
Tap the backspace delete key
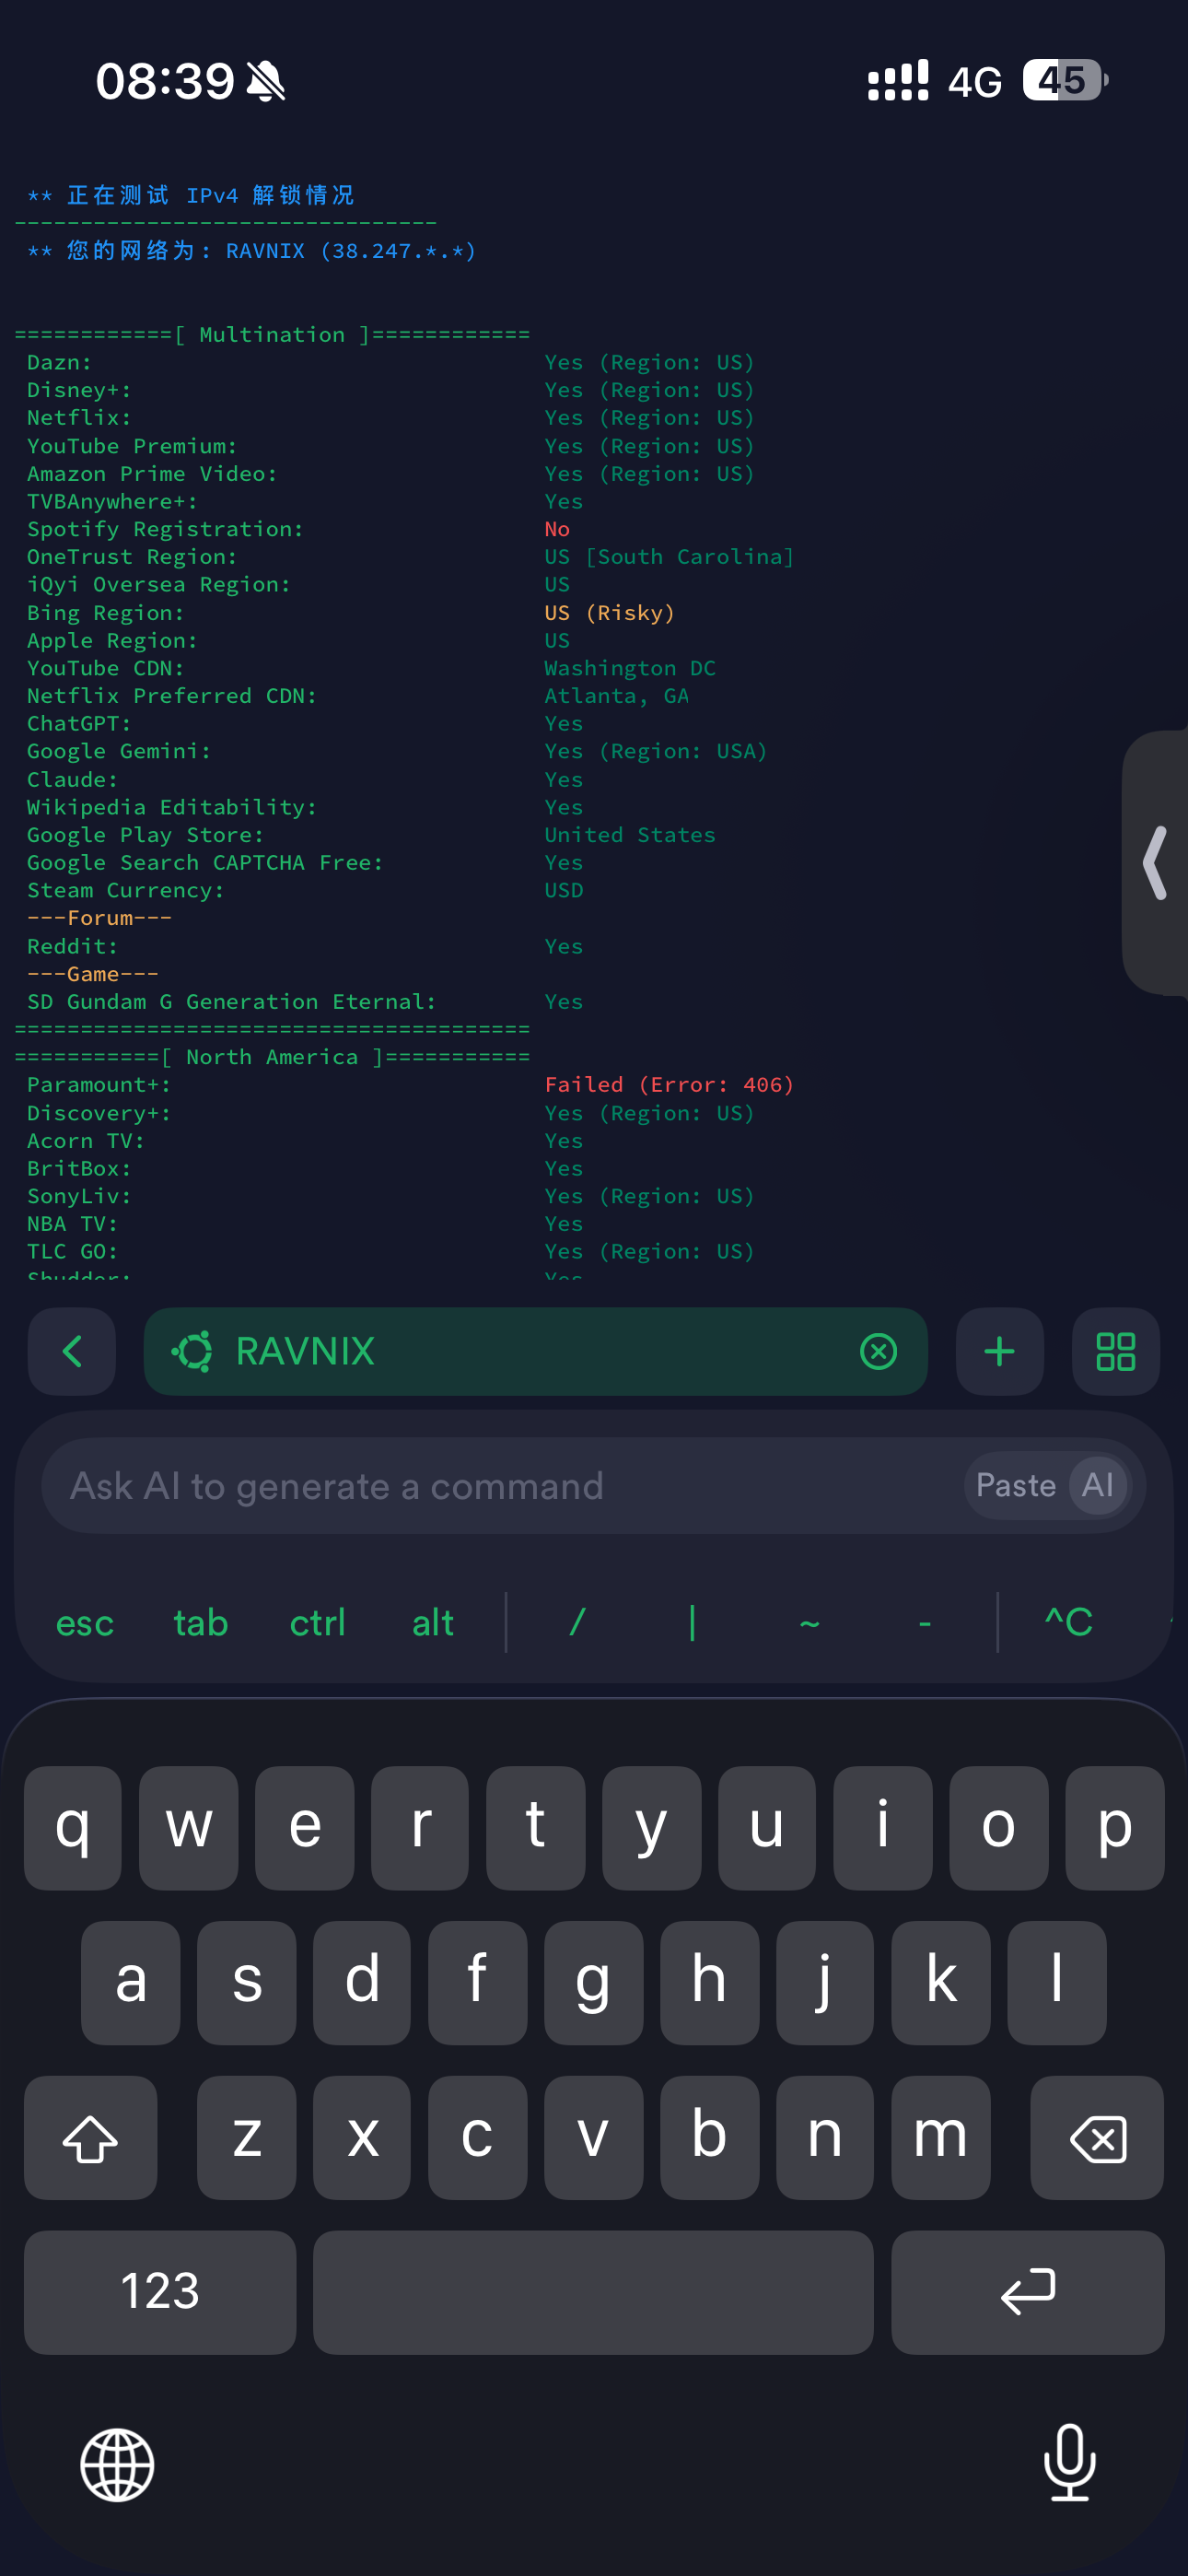1097,2137
